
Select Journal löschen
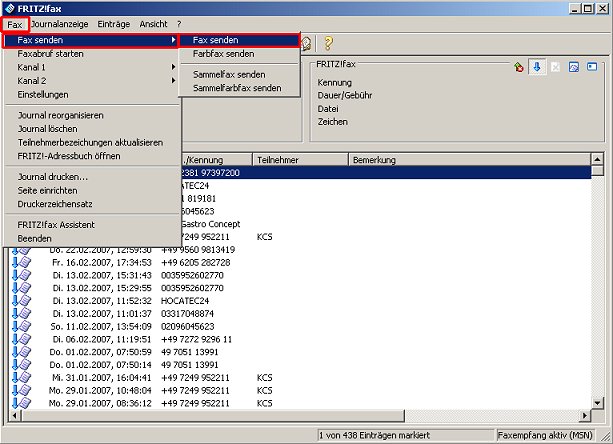tap(91, 129)
